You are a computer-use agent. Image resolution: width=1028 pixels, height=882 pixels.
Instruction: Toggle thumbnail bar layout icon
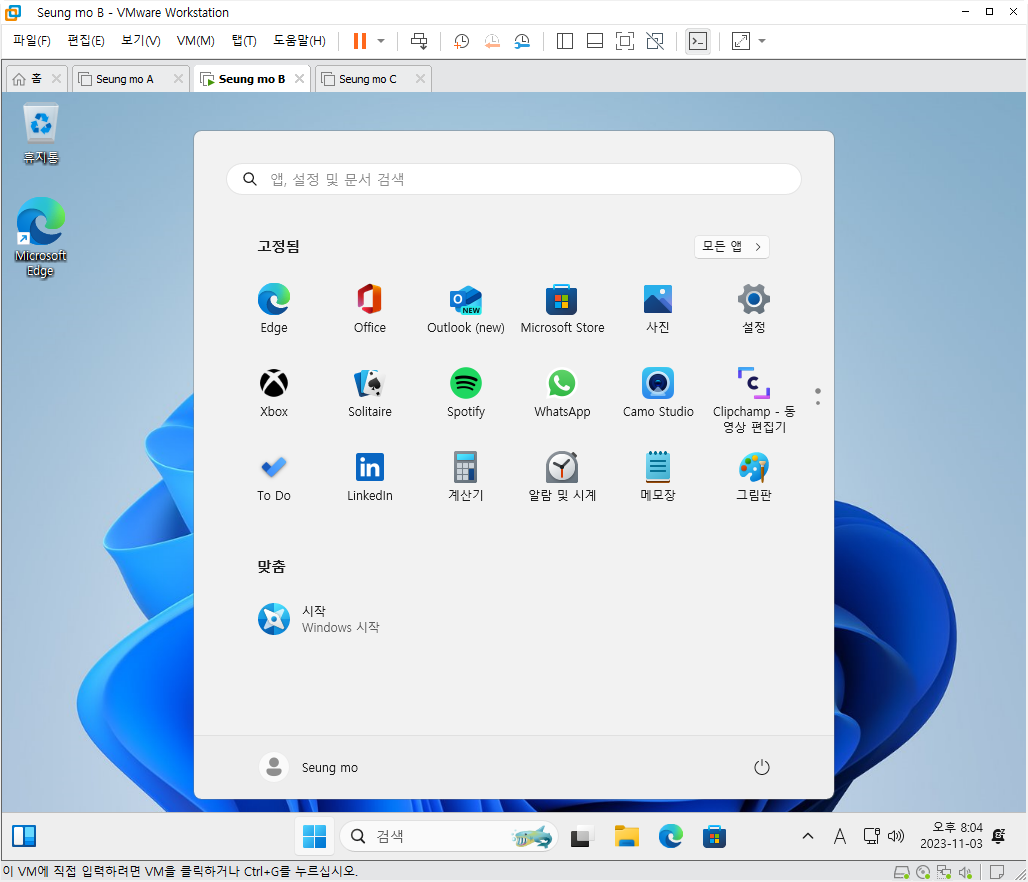(x=595, y=41)
